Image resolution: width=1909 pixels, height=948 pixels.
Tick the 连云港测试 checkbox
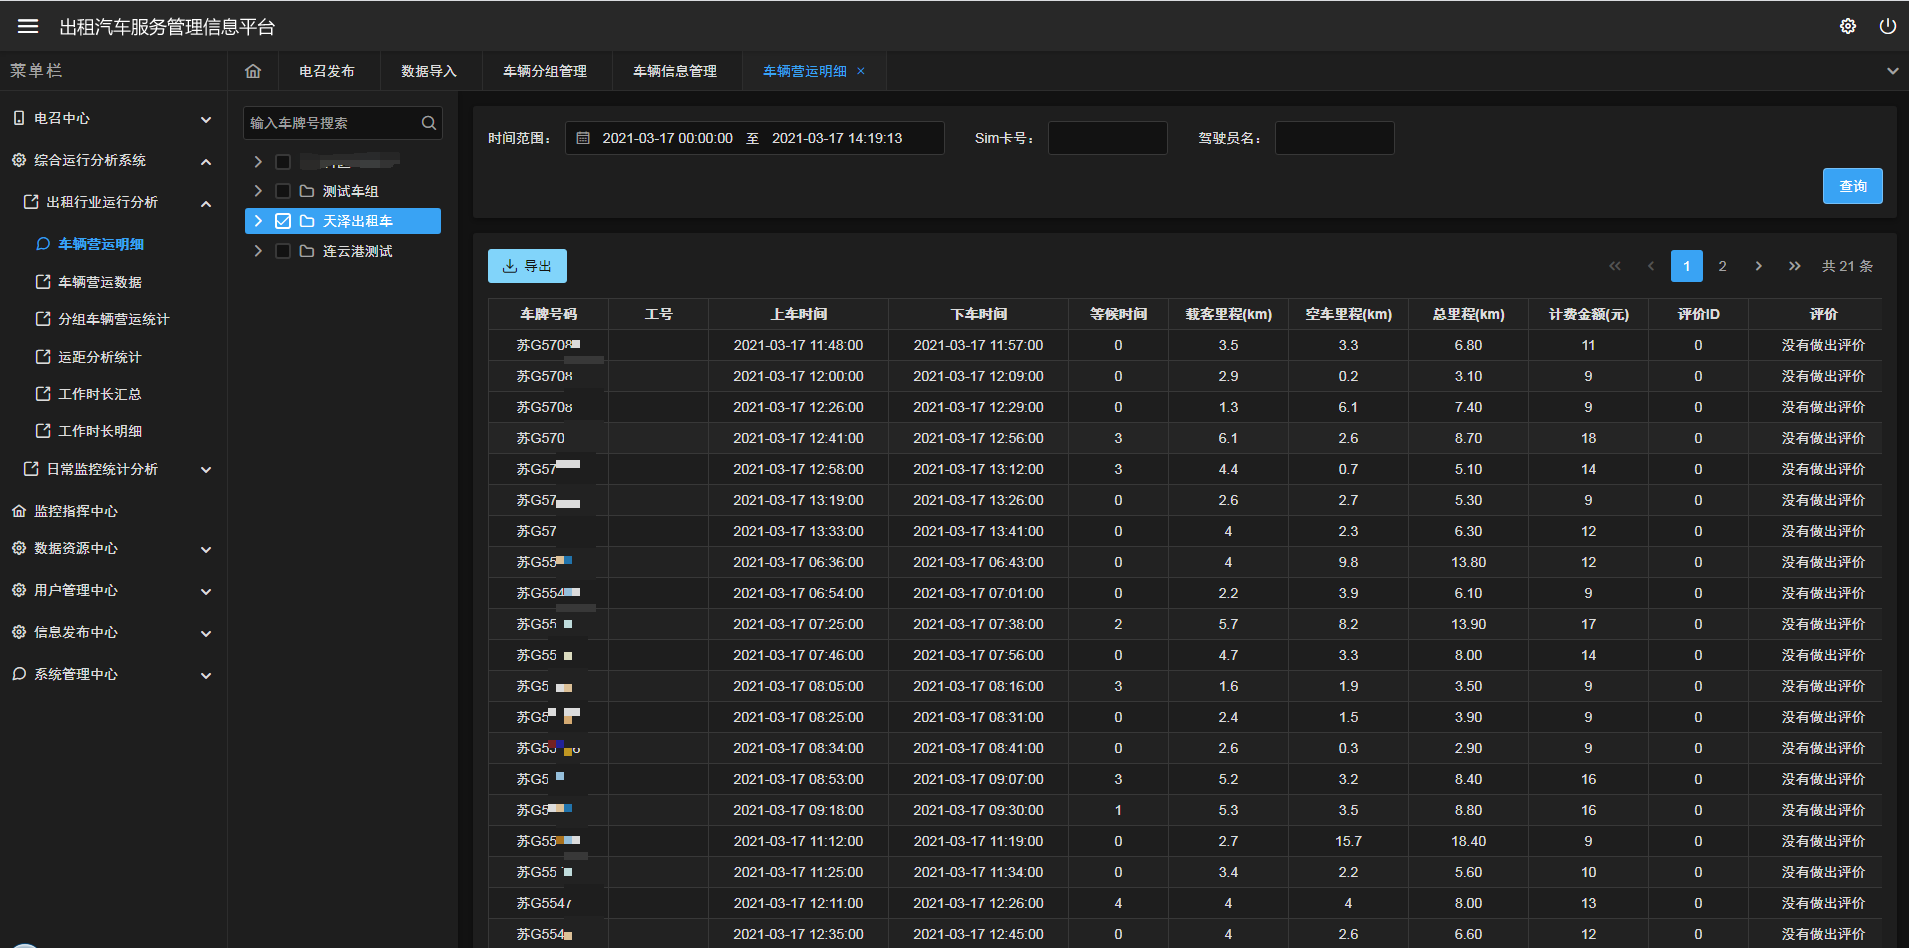pos(283,251)
